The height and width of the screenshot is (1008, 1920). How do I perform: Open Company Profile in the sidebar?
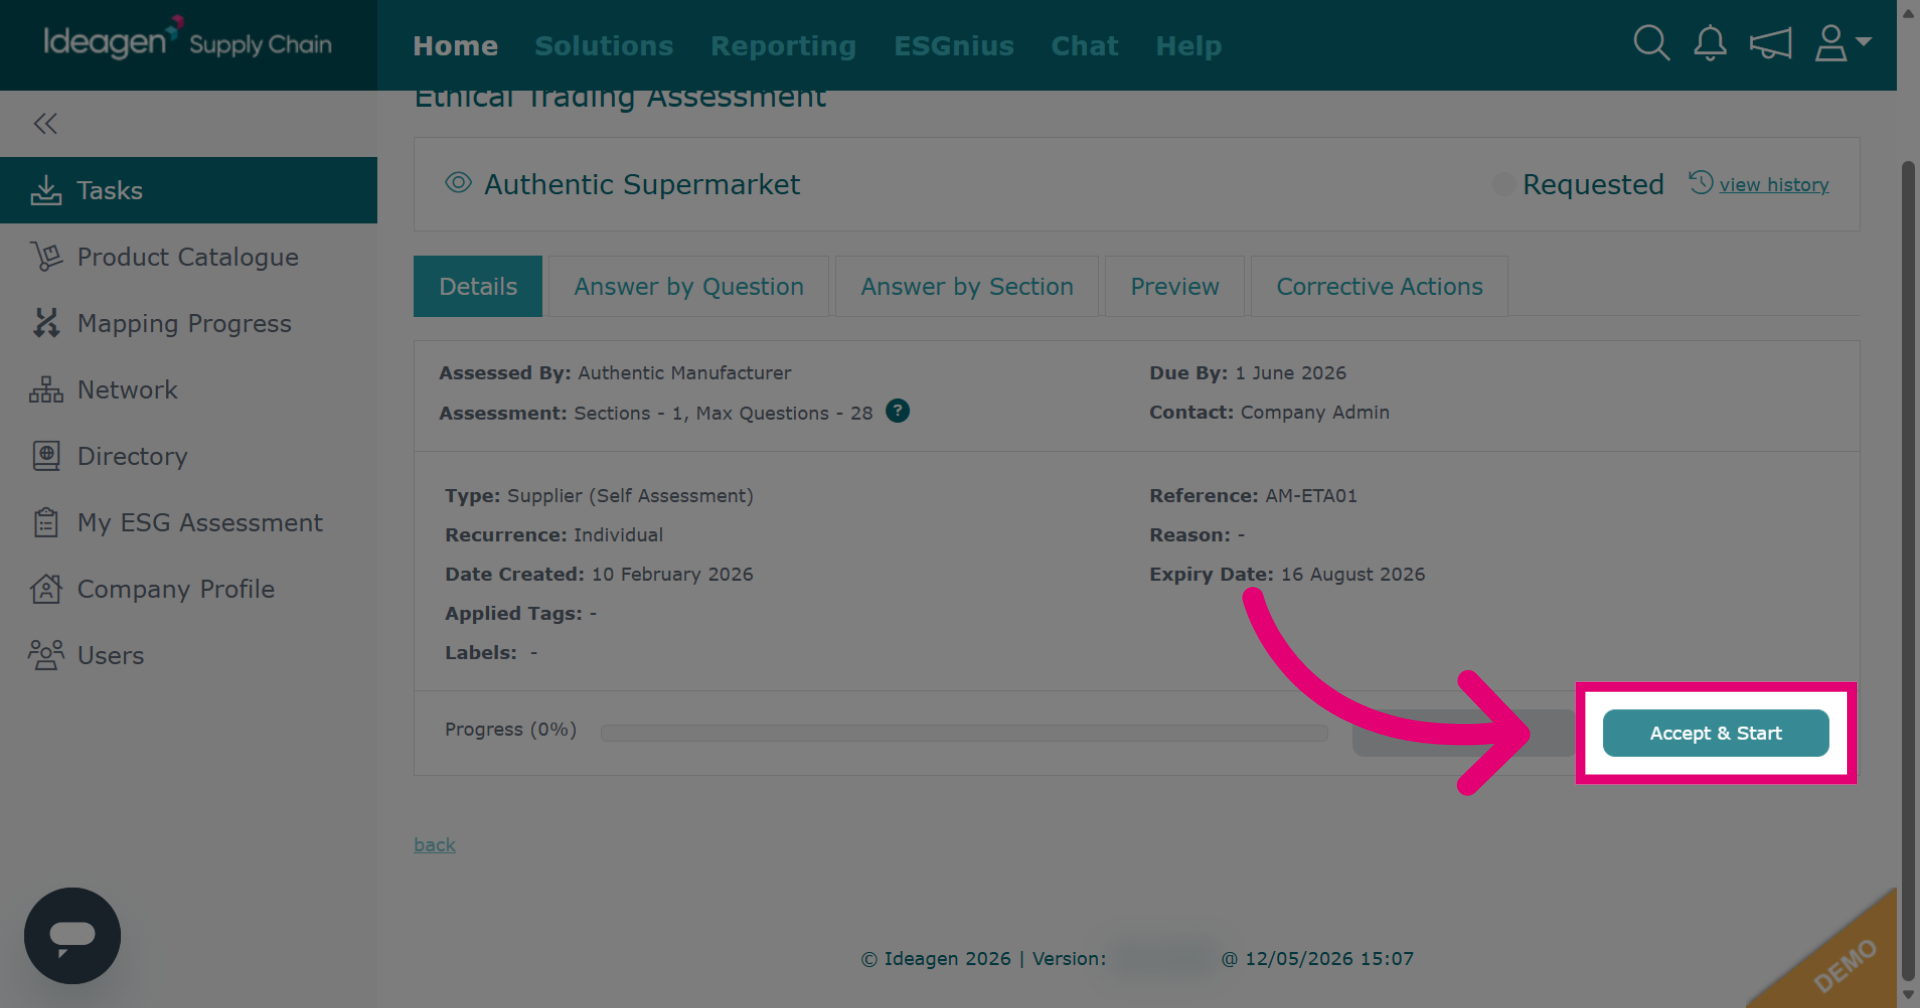(x=188, y=589)
